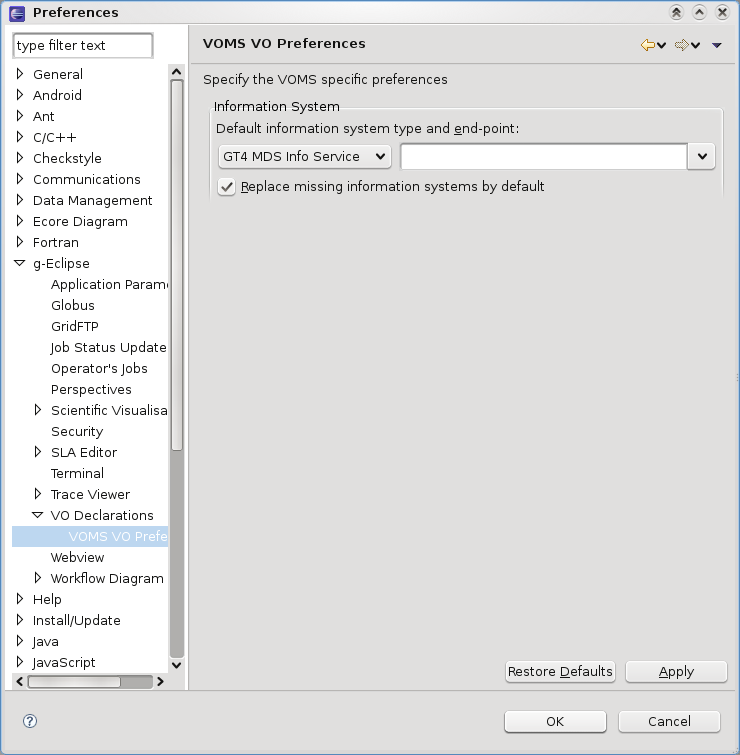Expand the Data Management tree node

click(20, 200)
